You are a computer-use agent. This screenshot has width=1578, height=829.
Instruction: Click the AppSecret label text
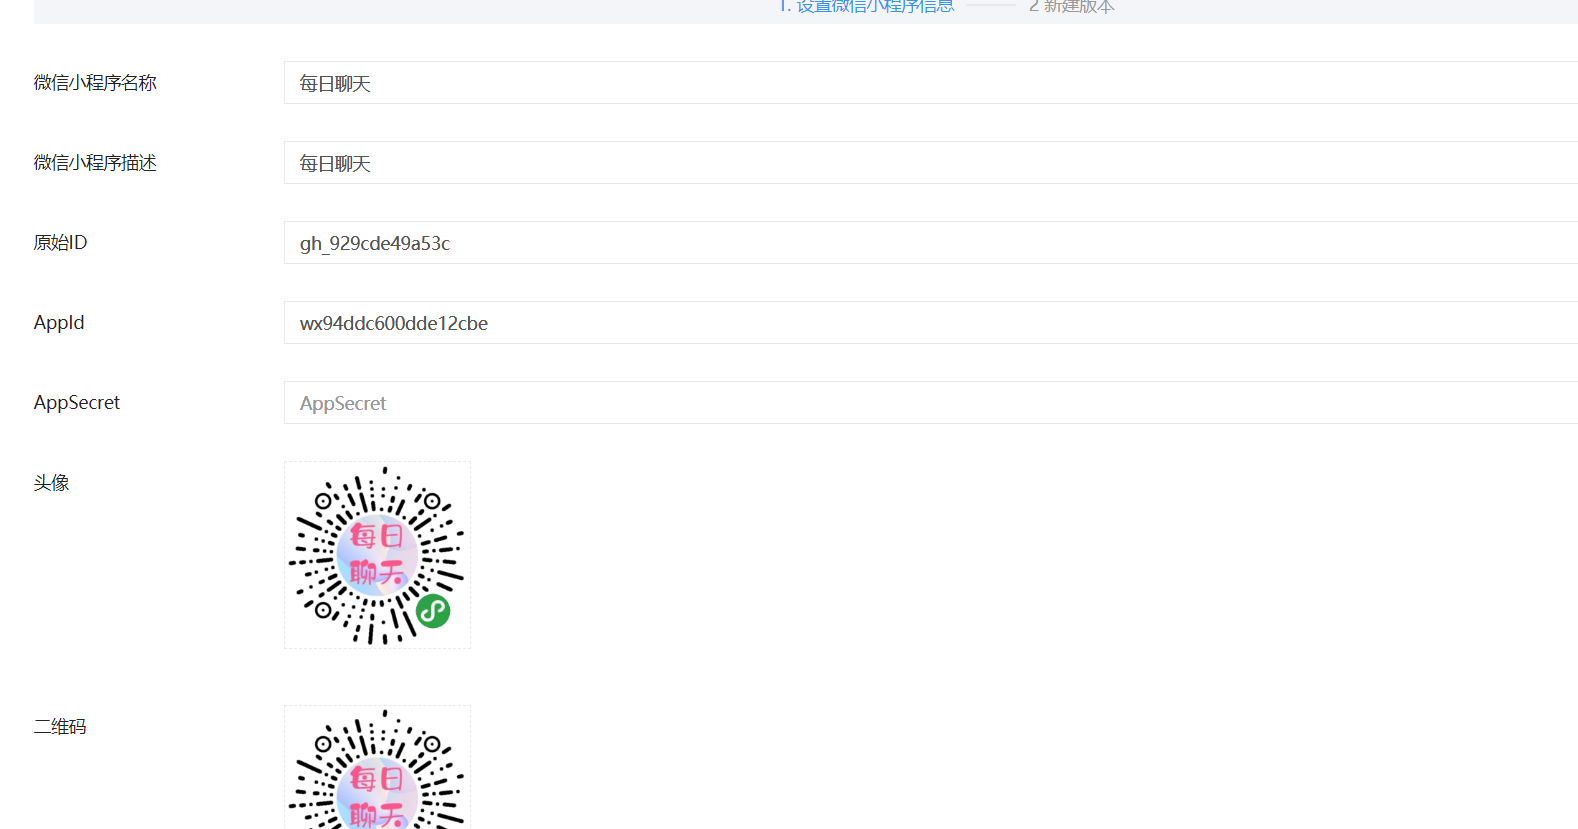click(x=77, y=403)
